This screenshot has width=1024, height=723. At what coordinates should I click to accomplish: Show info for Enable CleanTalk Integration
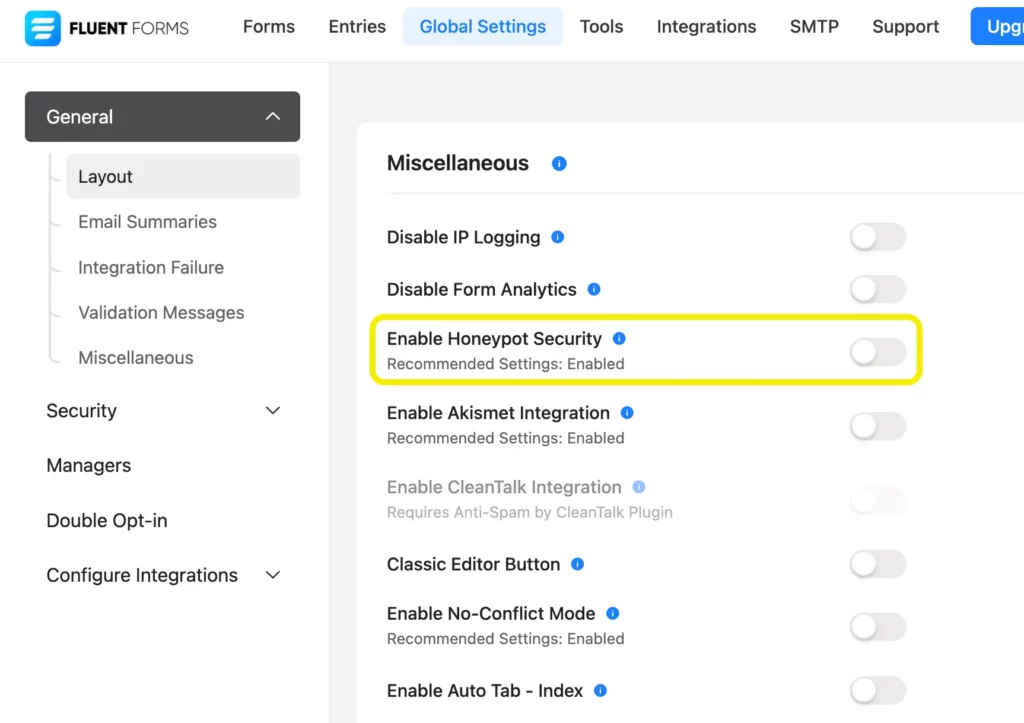tap(639, 487)
